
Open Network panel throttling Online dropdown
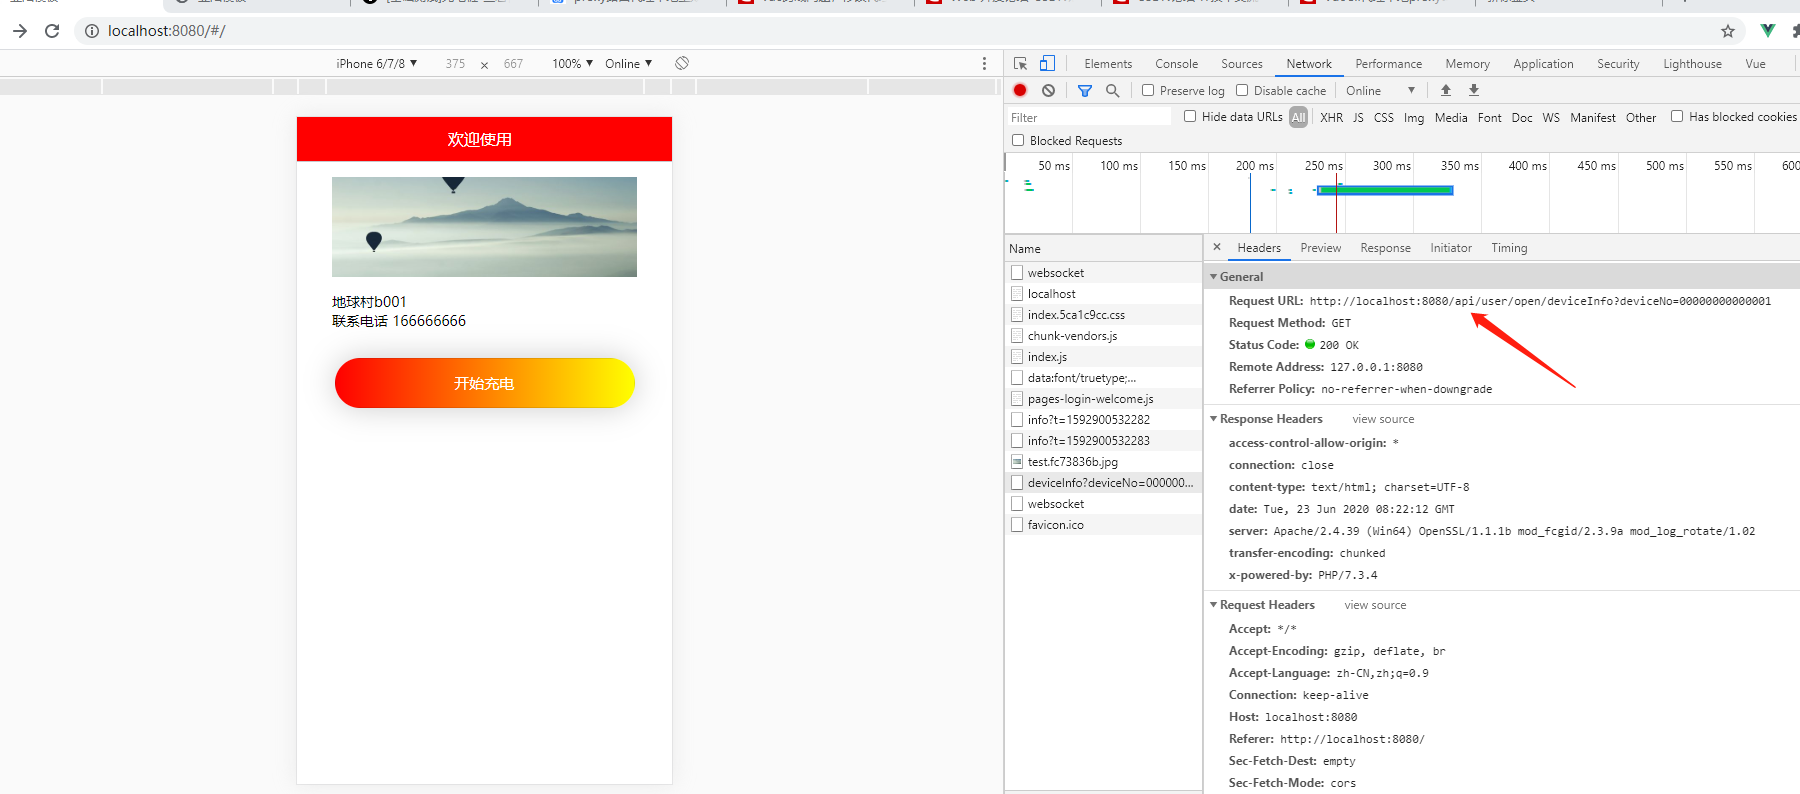[x=1381, y=90]
